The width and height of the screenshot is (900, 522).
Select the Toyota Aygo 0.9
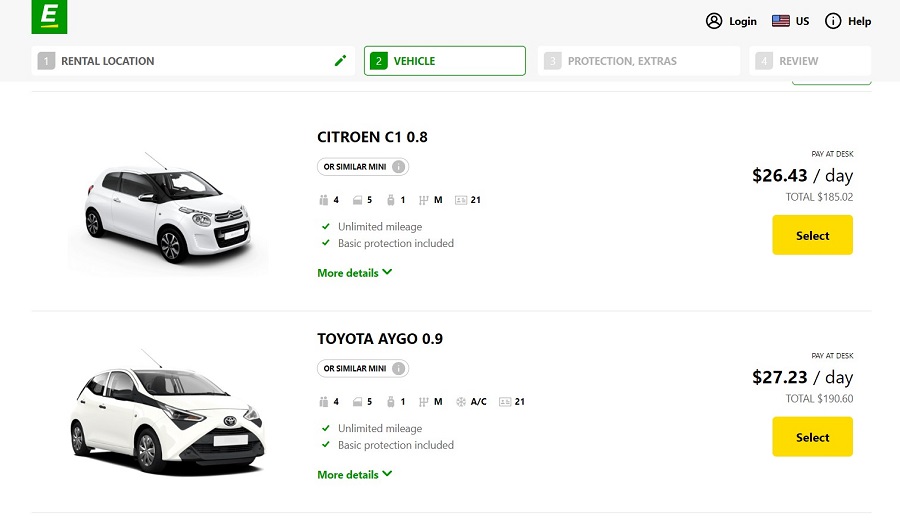[x=812, y=437]
